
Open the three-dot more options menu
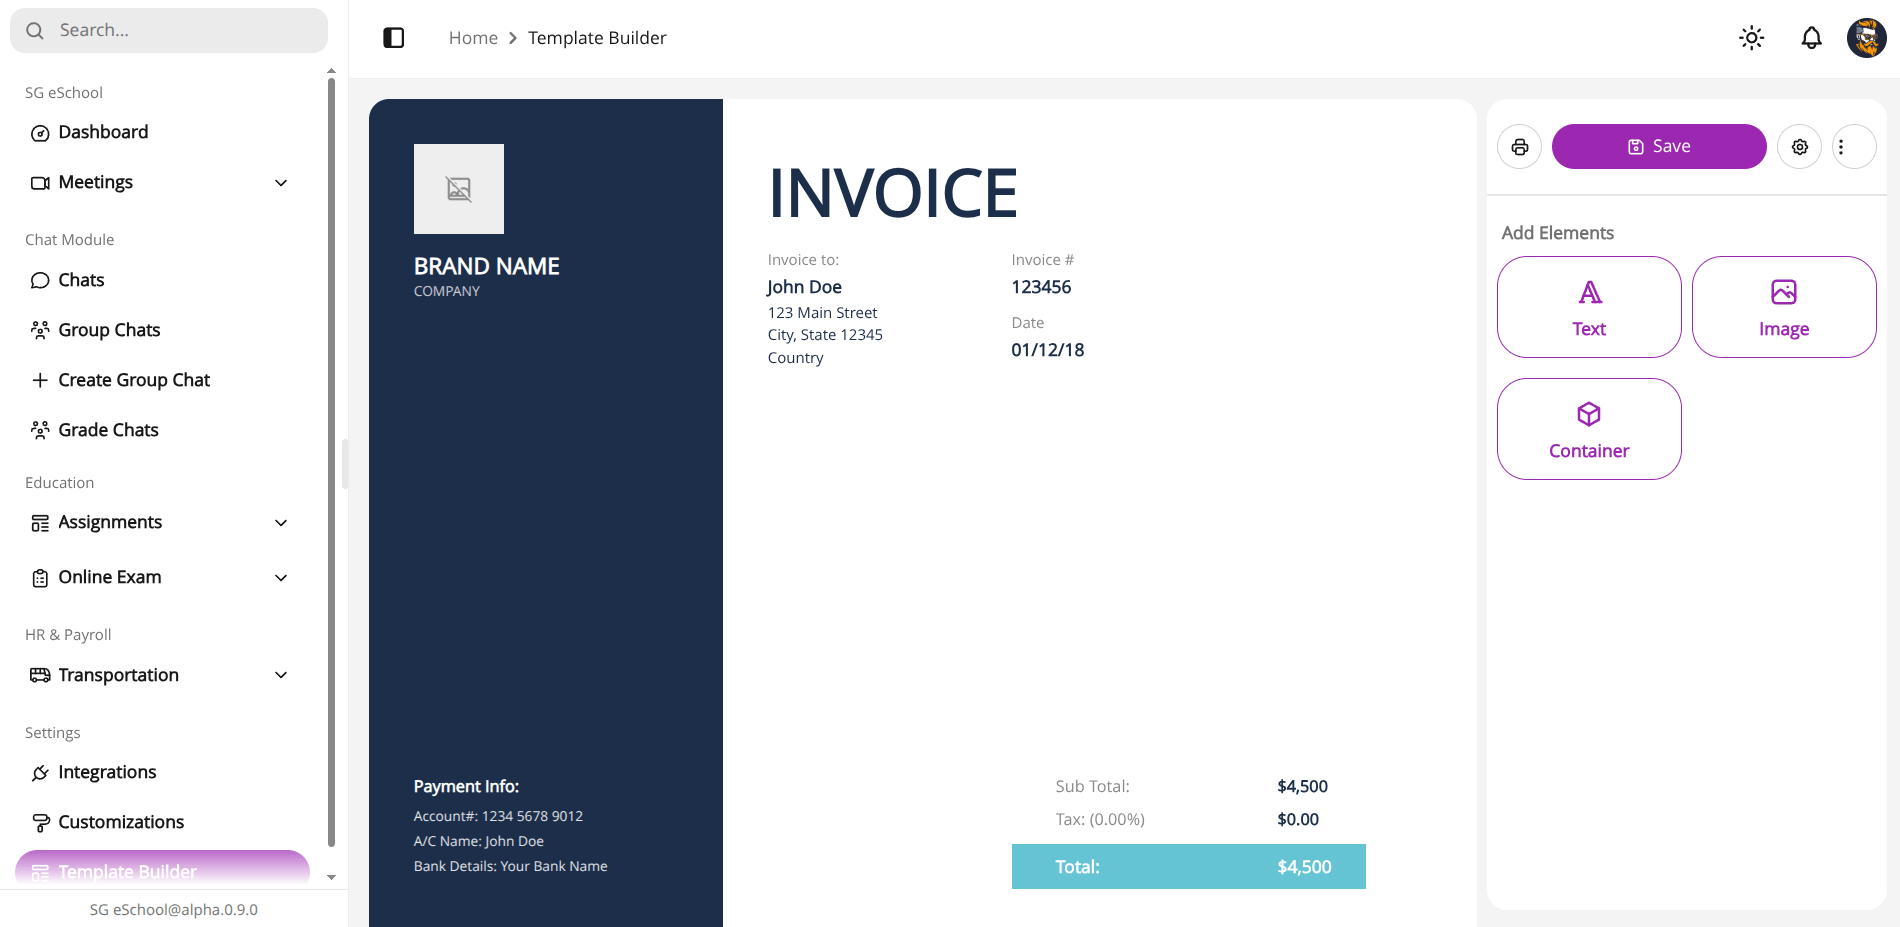[x=1854, y=147]
